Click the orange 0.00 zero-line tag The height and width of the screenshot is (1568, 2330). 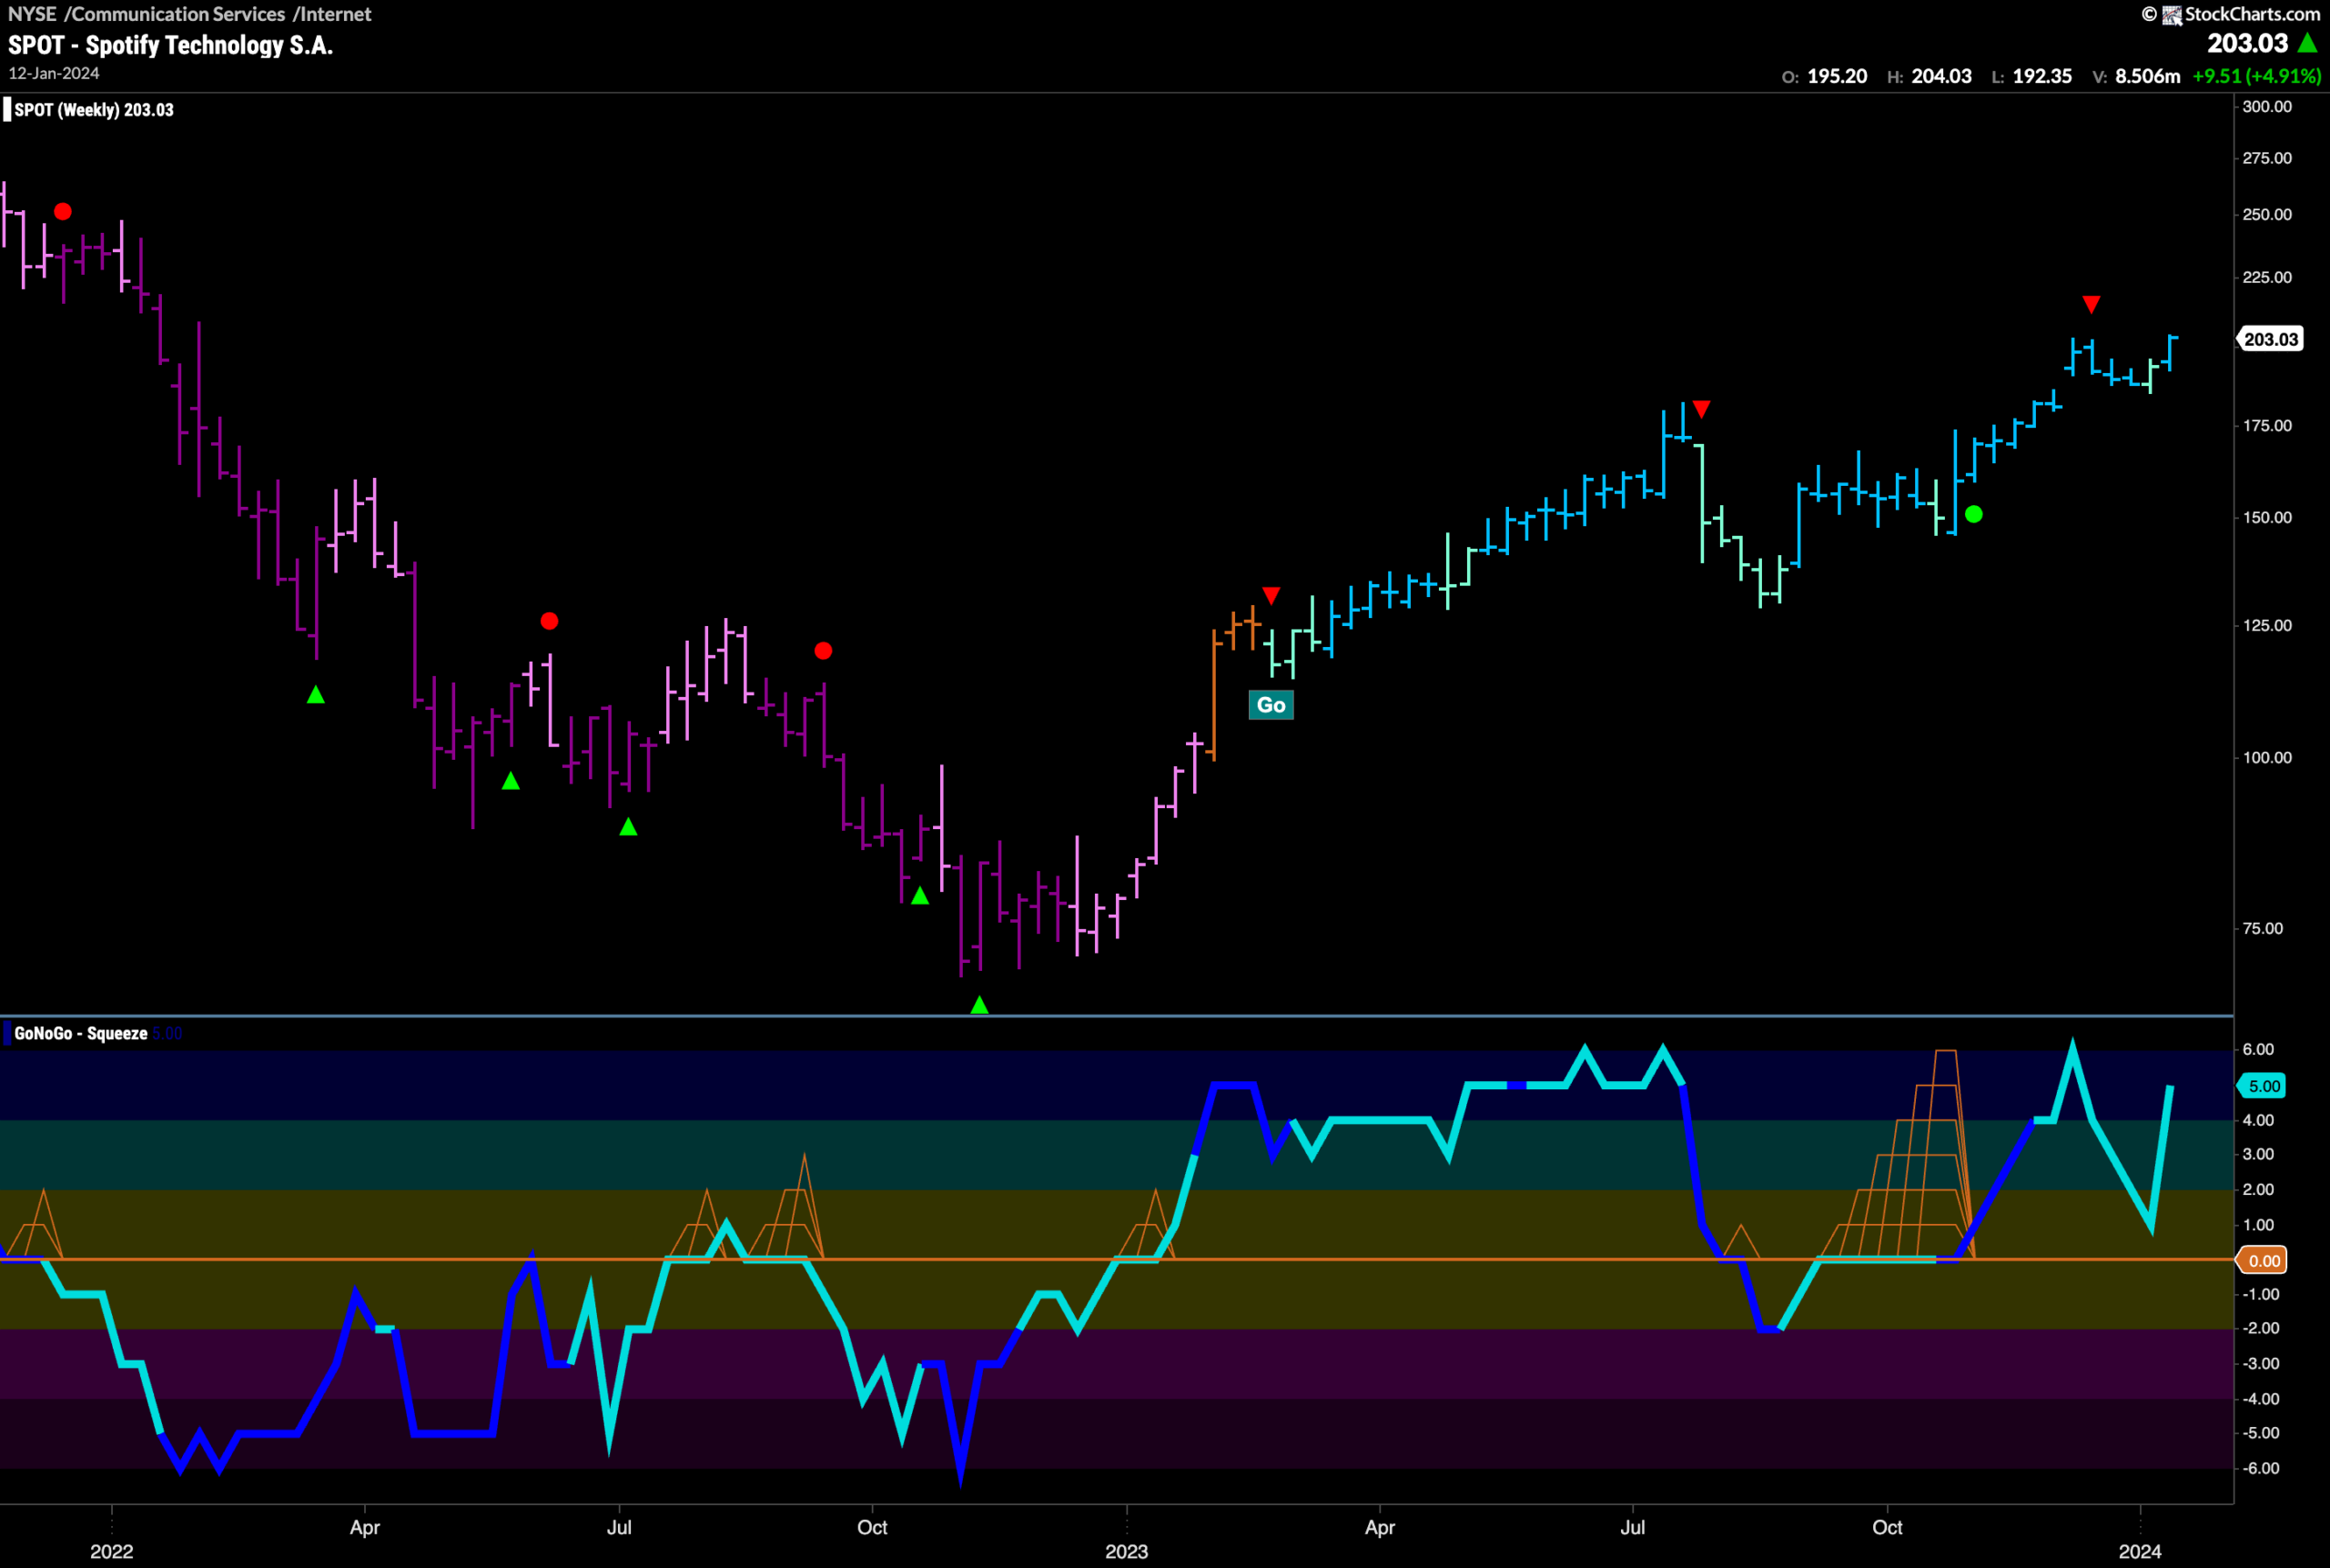point(2264,1260)
